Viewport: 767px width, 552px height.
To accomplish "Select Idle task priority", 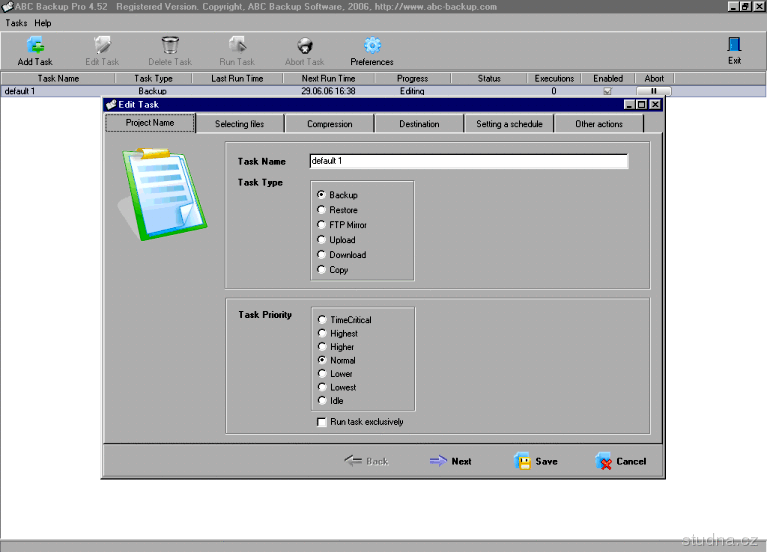I will [x=321, y=400].
